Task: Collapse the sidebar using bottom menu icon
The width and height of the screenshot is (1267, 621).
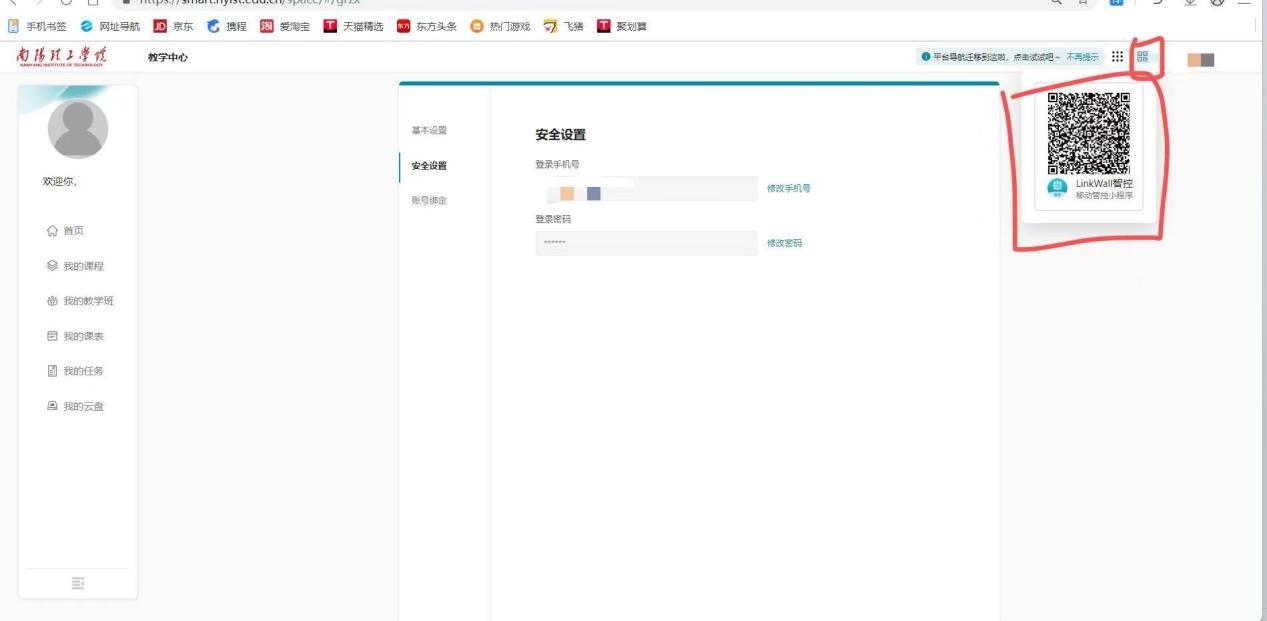Action: coord(78,583)
